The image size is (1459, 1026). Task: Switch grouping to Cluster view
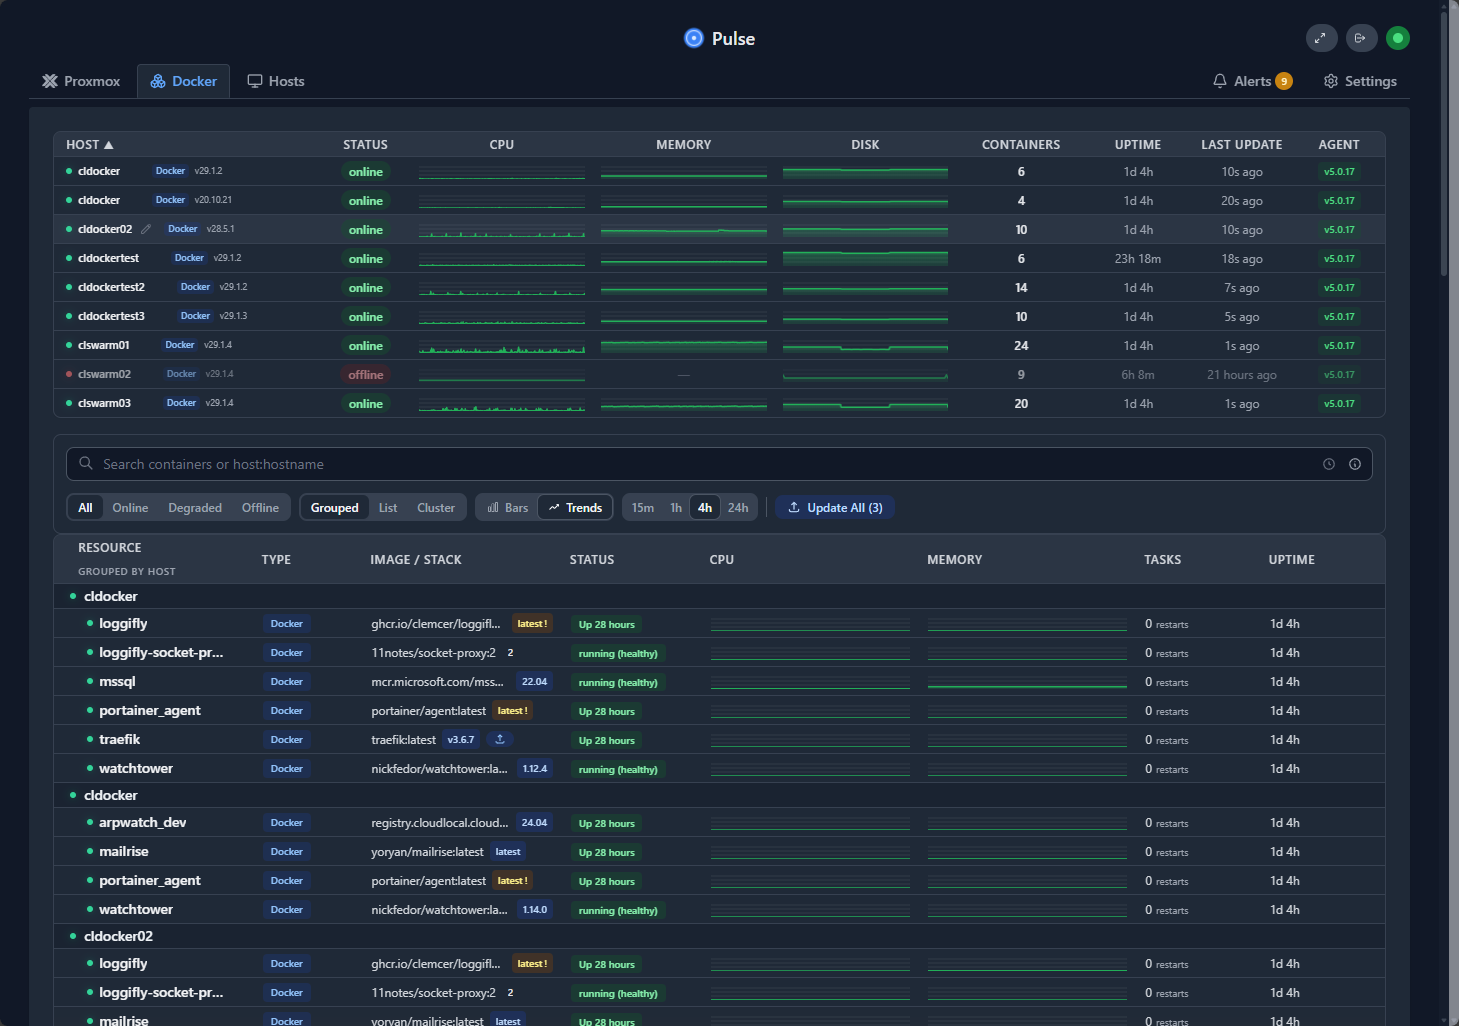(435, 507)
